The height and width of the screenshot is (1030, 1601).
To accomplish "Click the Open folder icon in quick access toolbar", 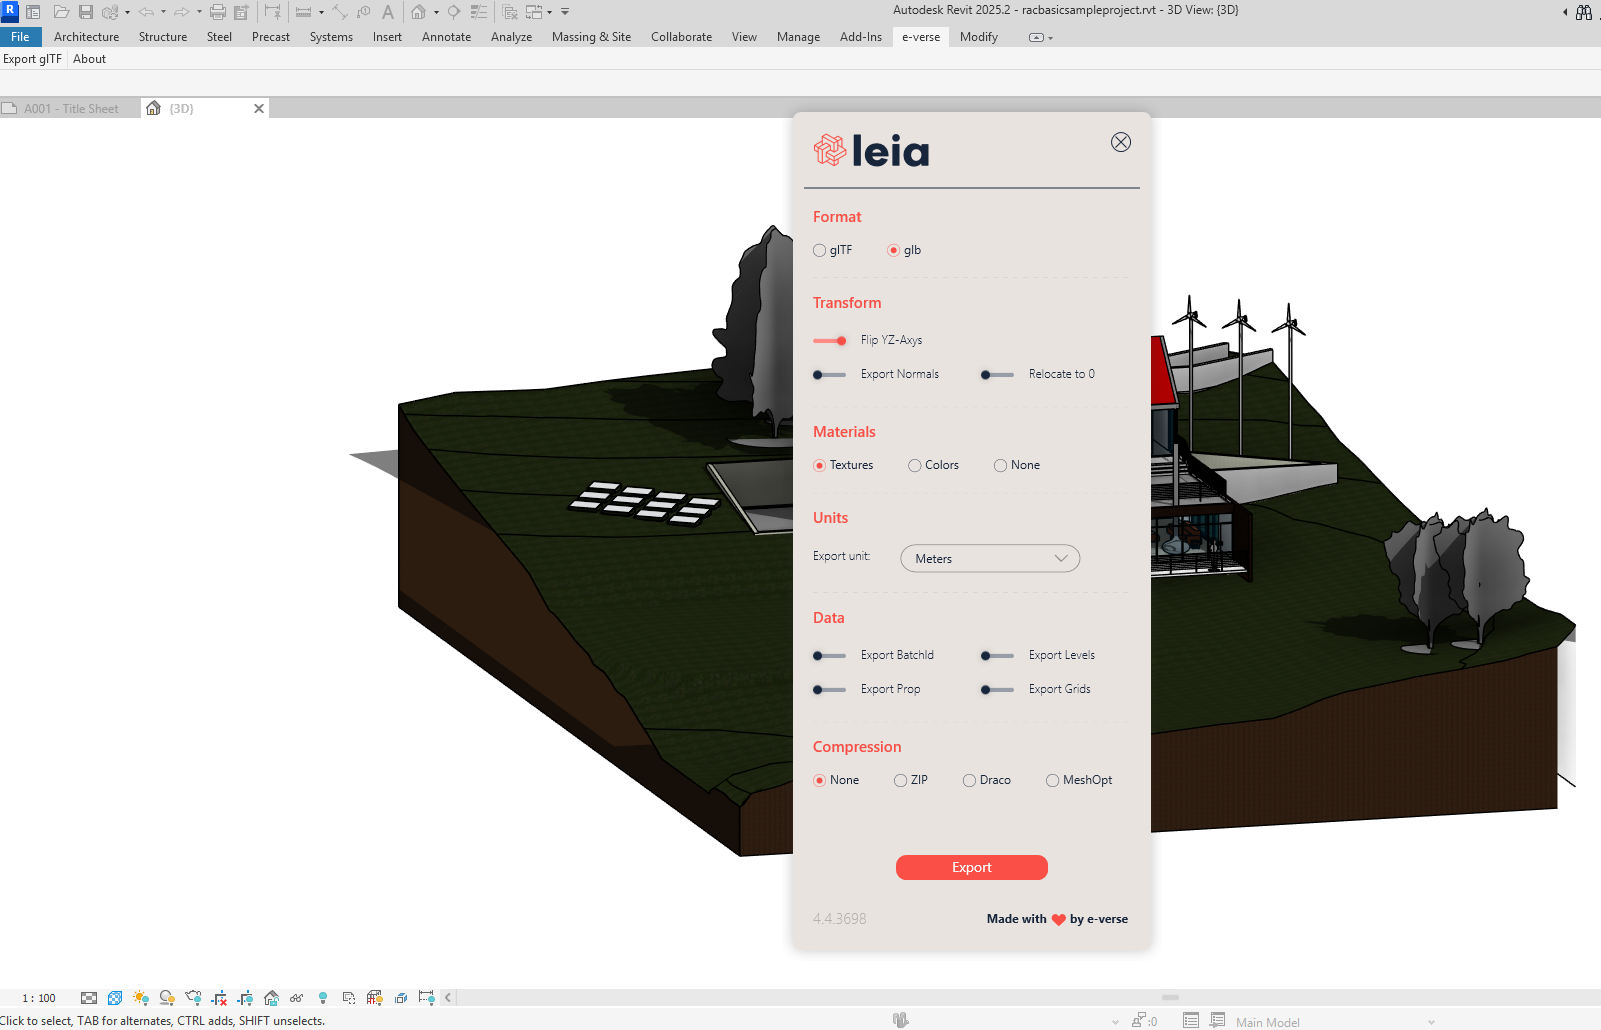I will coord(61,12).
